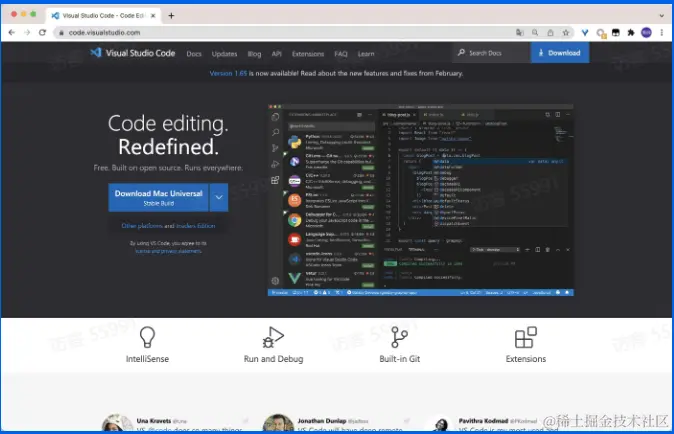Select the Visual Studio Code browser tab
Viewport: 674px width, 434px height.
point(103,15)
